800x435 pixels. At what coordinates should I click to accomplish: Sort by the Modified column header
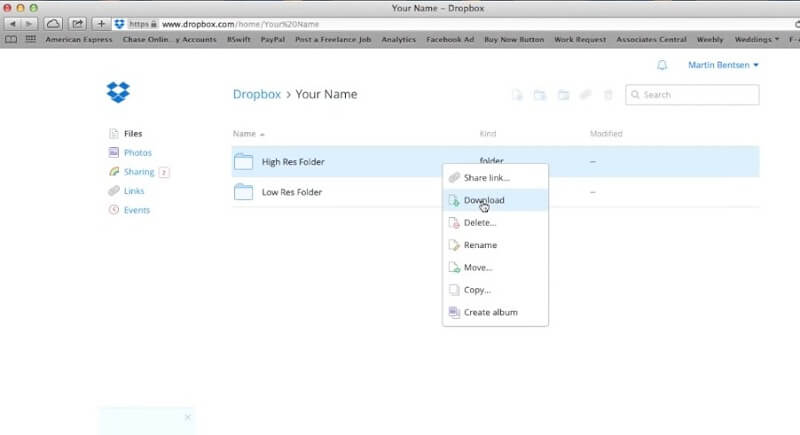coord(606,134)
